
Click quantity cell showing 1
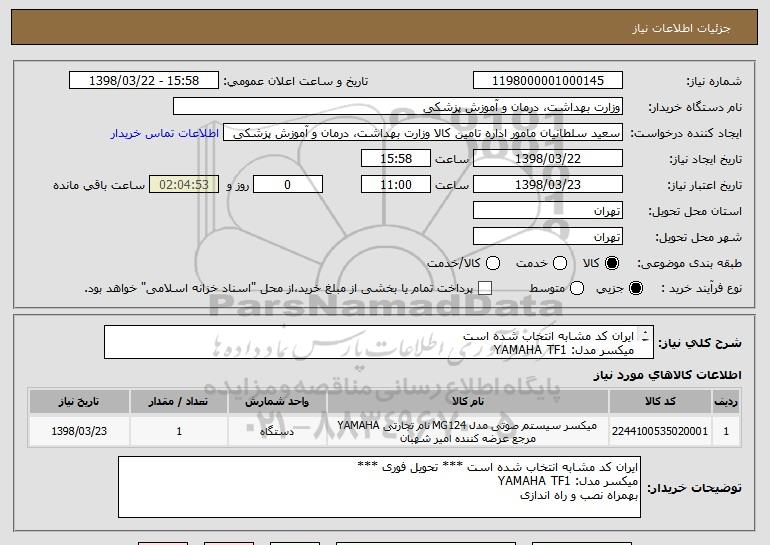click(x=179, y=431)
